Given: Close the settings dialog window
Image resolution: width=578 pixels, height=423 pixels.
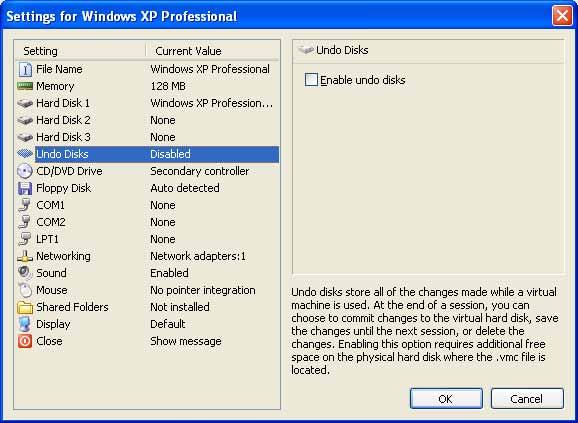Looking at the screenshot, I should click(x=562, y=16).
